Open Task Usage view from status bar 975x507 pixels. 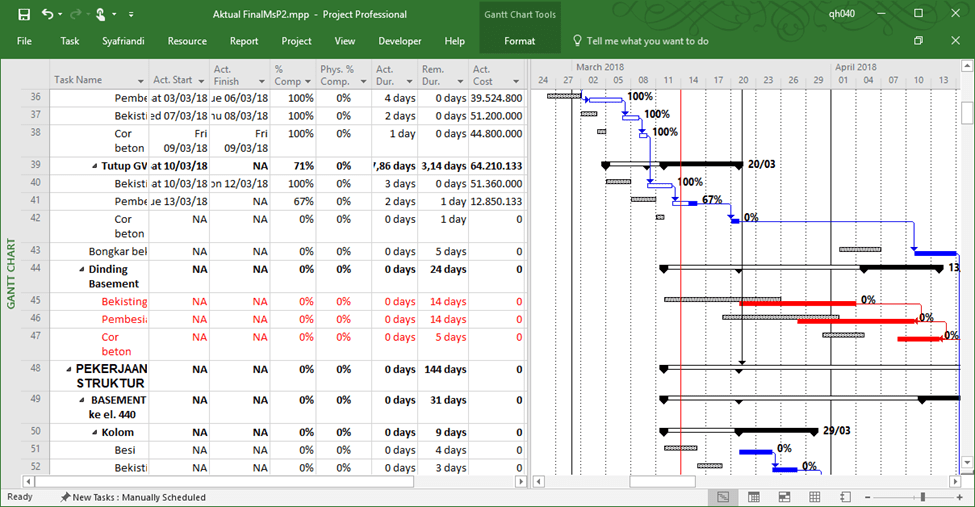point(754,497)
